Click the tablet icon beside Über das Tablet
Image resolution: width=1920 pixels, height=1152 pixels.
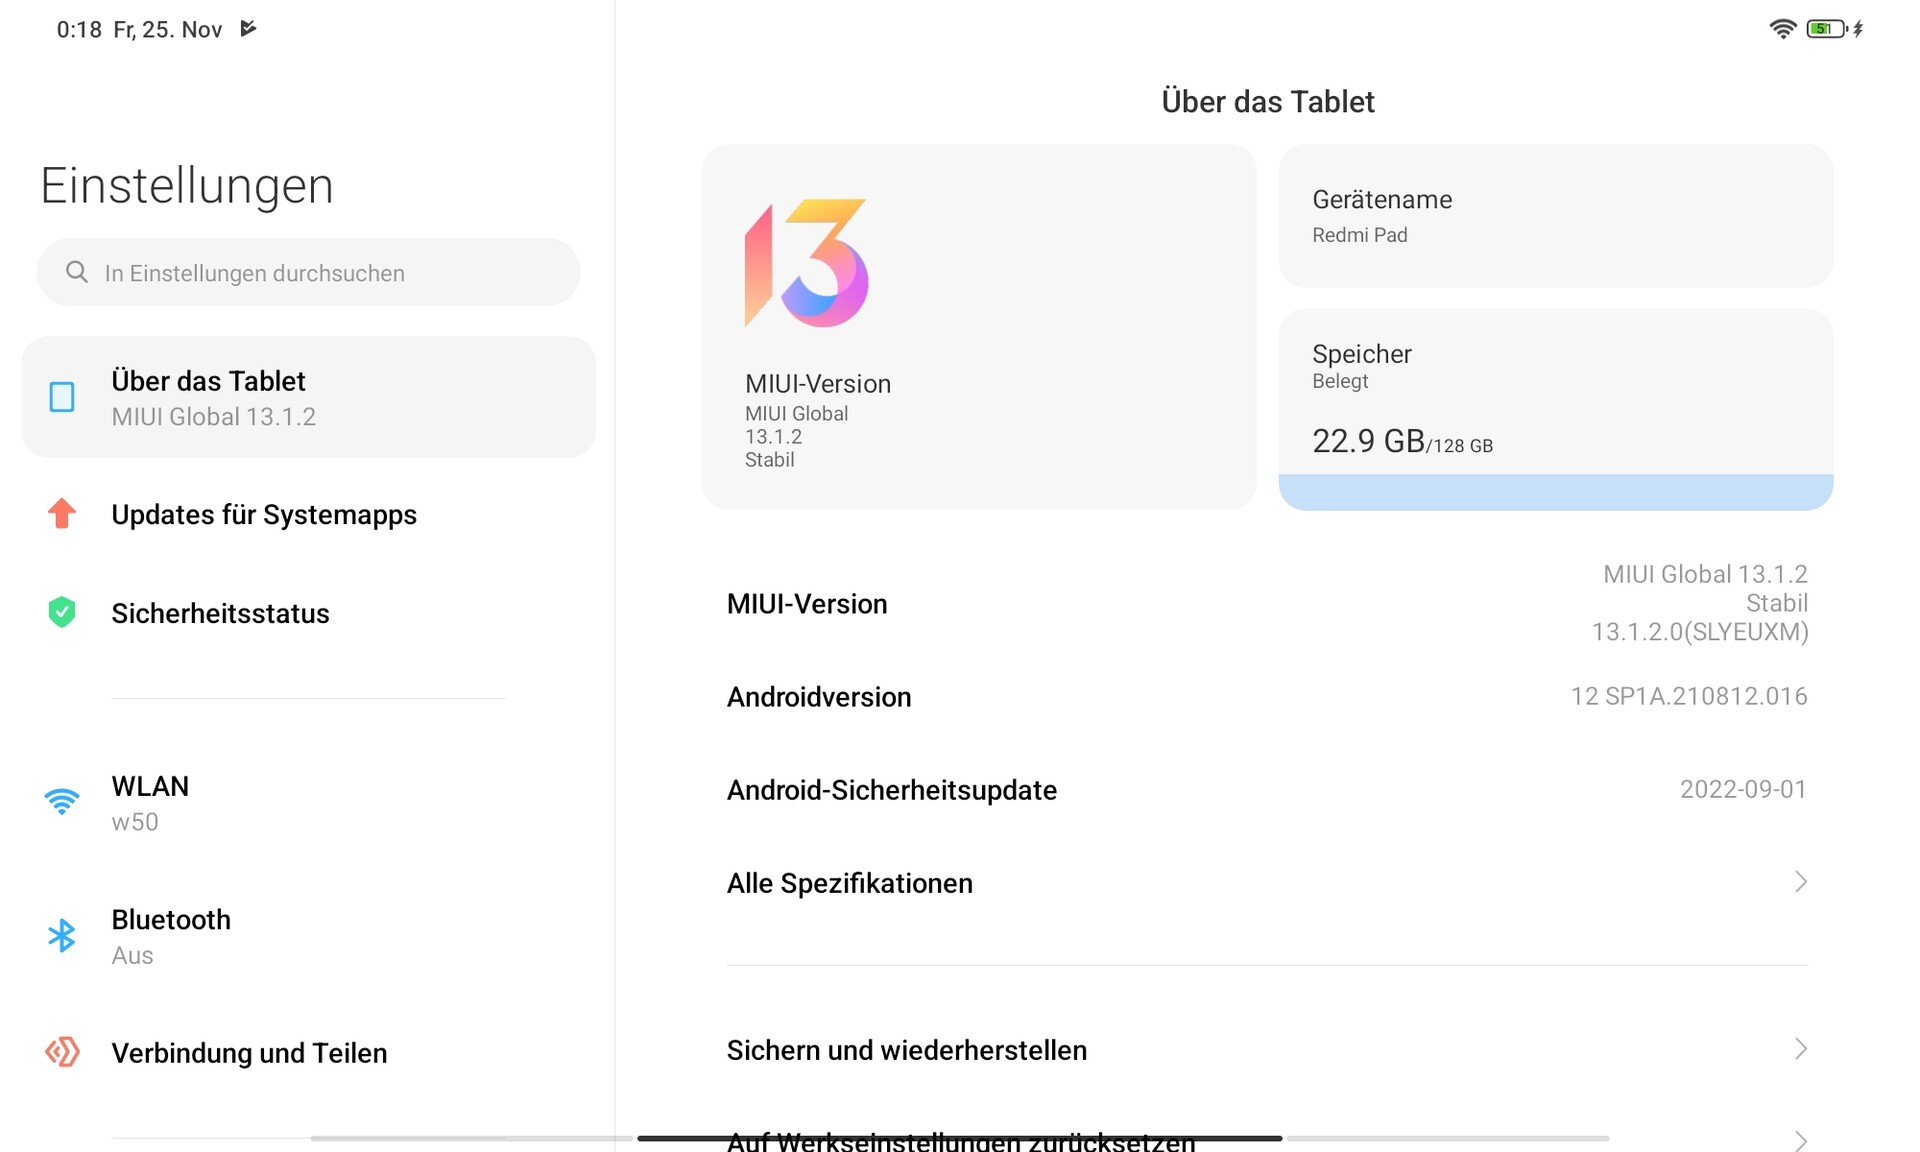[x=62, y=397]
